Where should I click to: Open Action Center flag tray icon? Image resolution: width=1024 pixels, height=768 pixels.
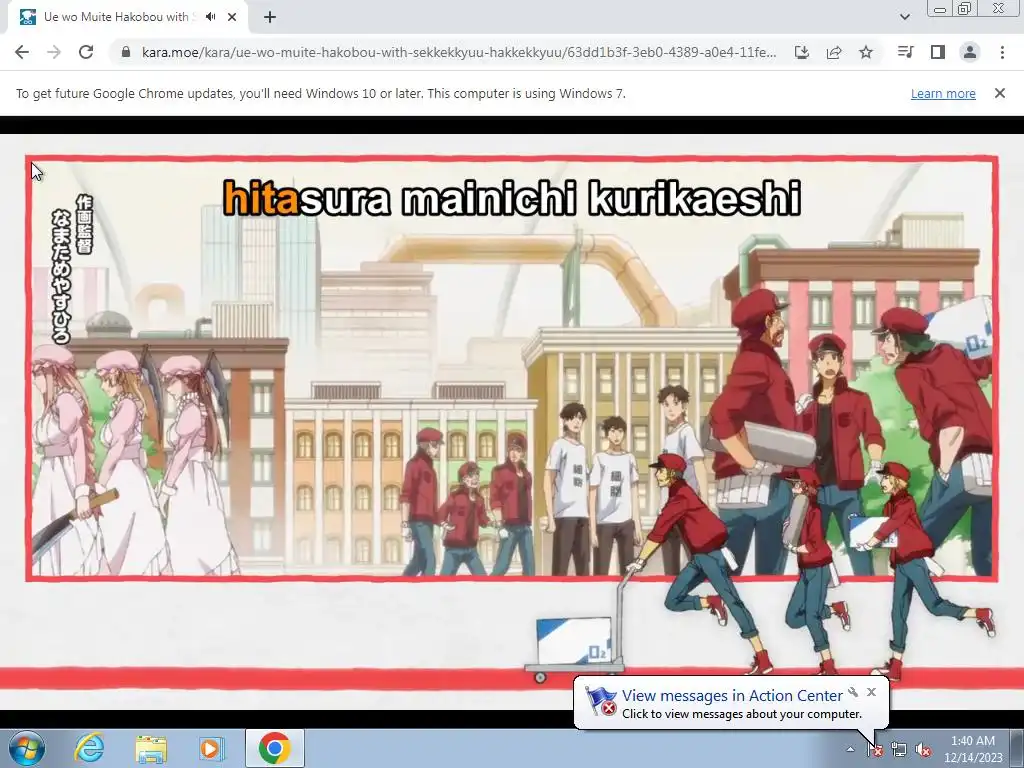(875, 750)
